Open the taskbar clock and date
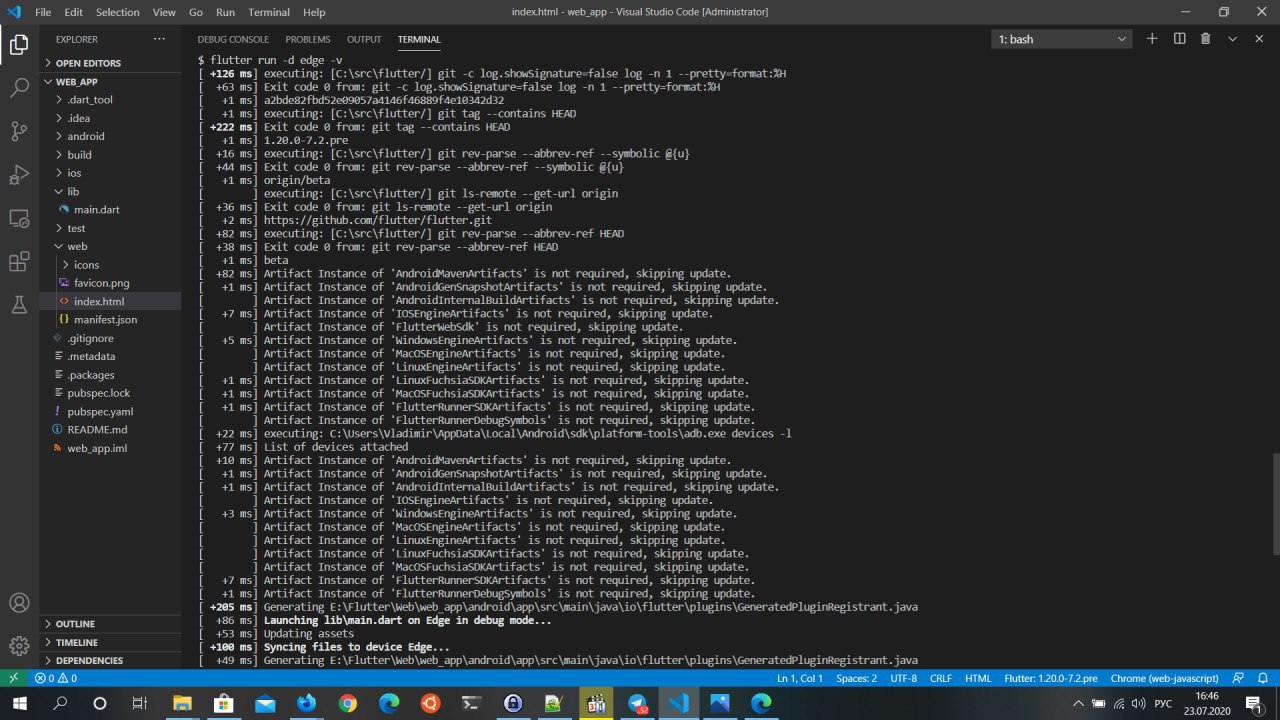The width and height of the screenshot is (1280, 720). [1206, 704]
